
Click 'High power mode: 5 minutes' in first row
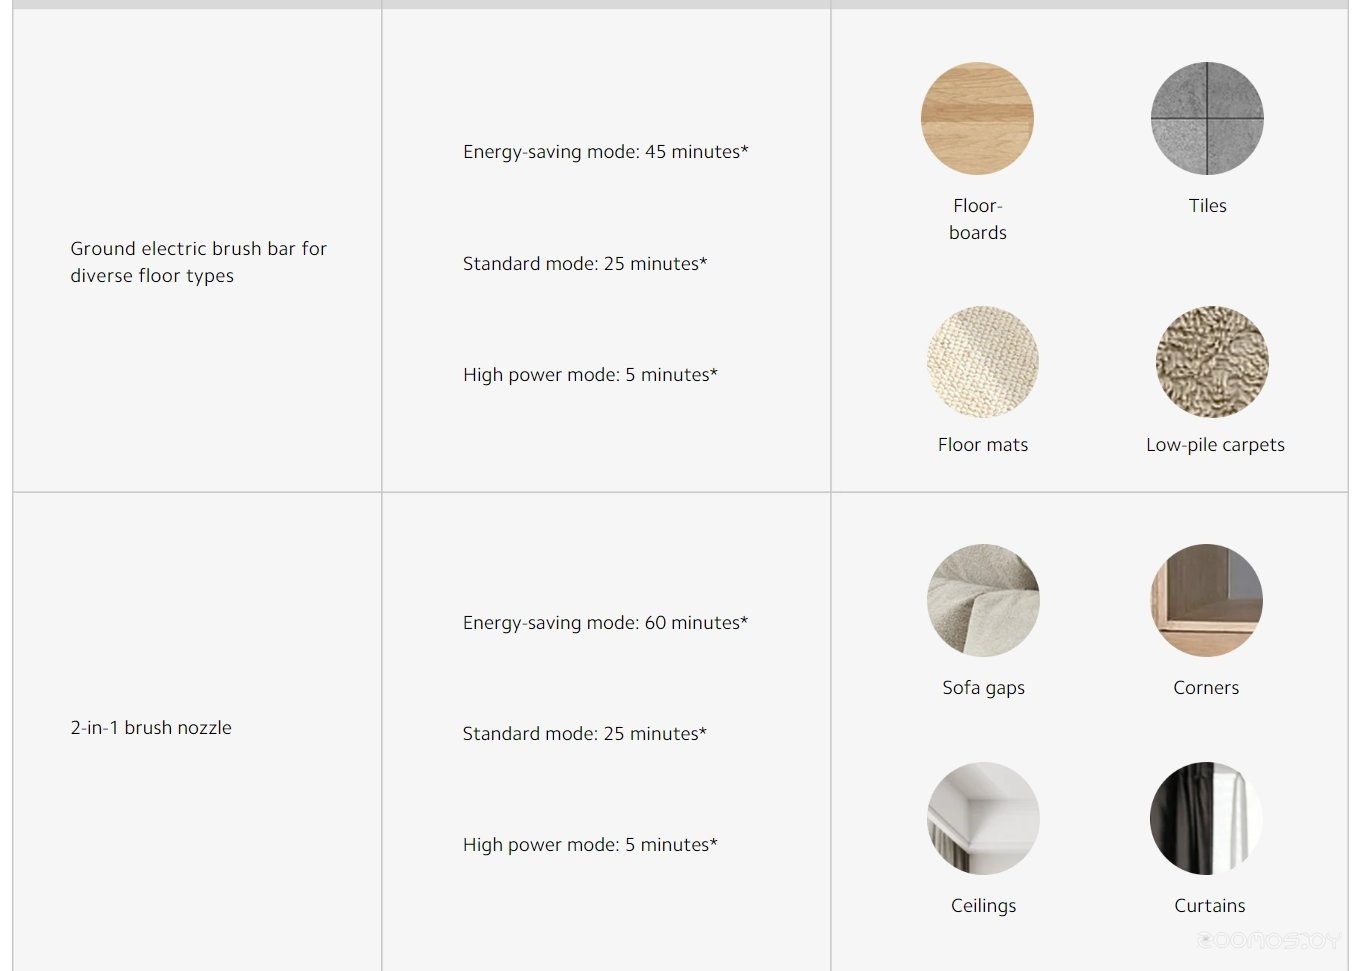pyautogui.click(x=590, y=375)
